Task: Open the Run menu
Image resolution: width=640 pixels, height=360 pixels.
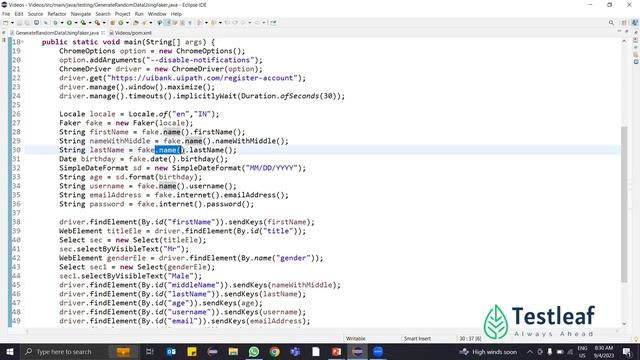Action: click(x=139, y=14)
